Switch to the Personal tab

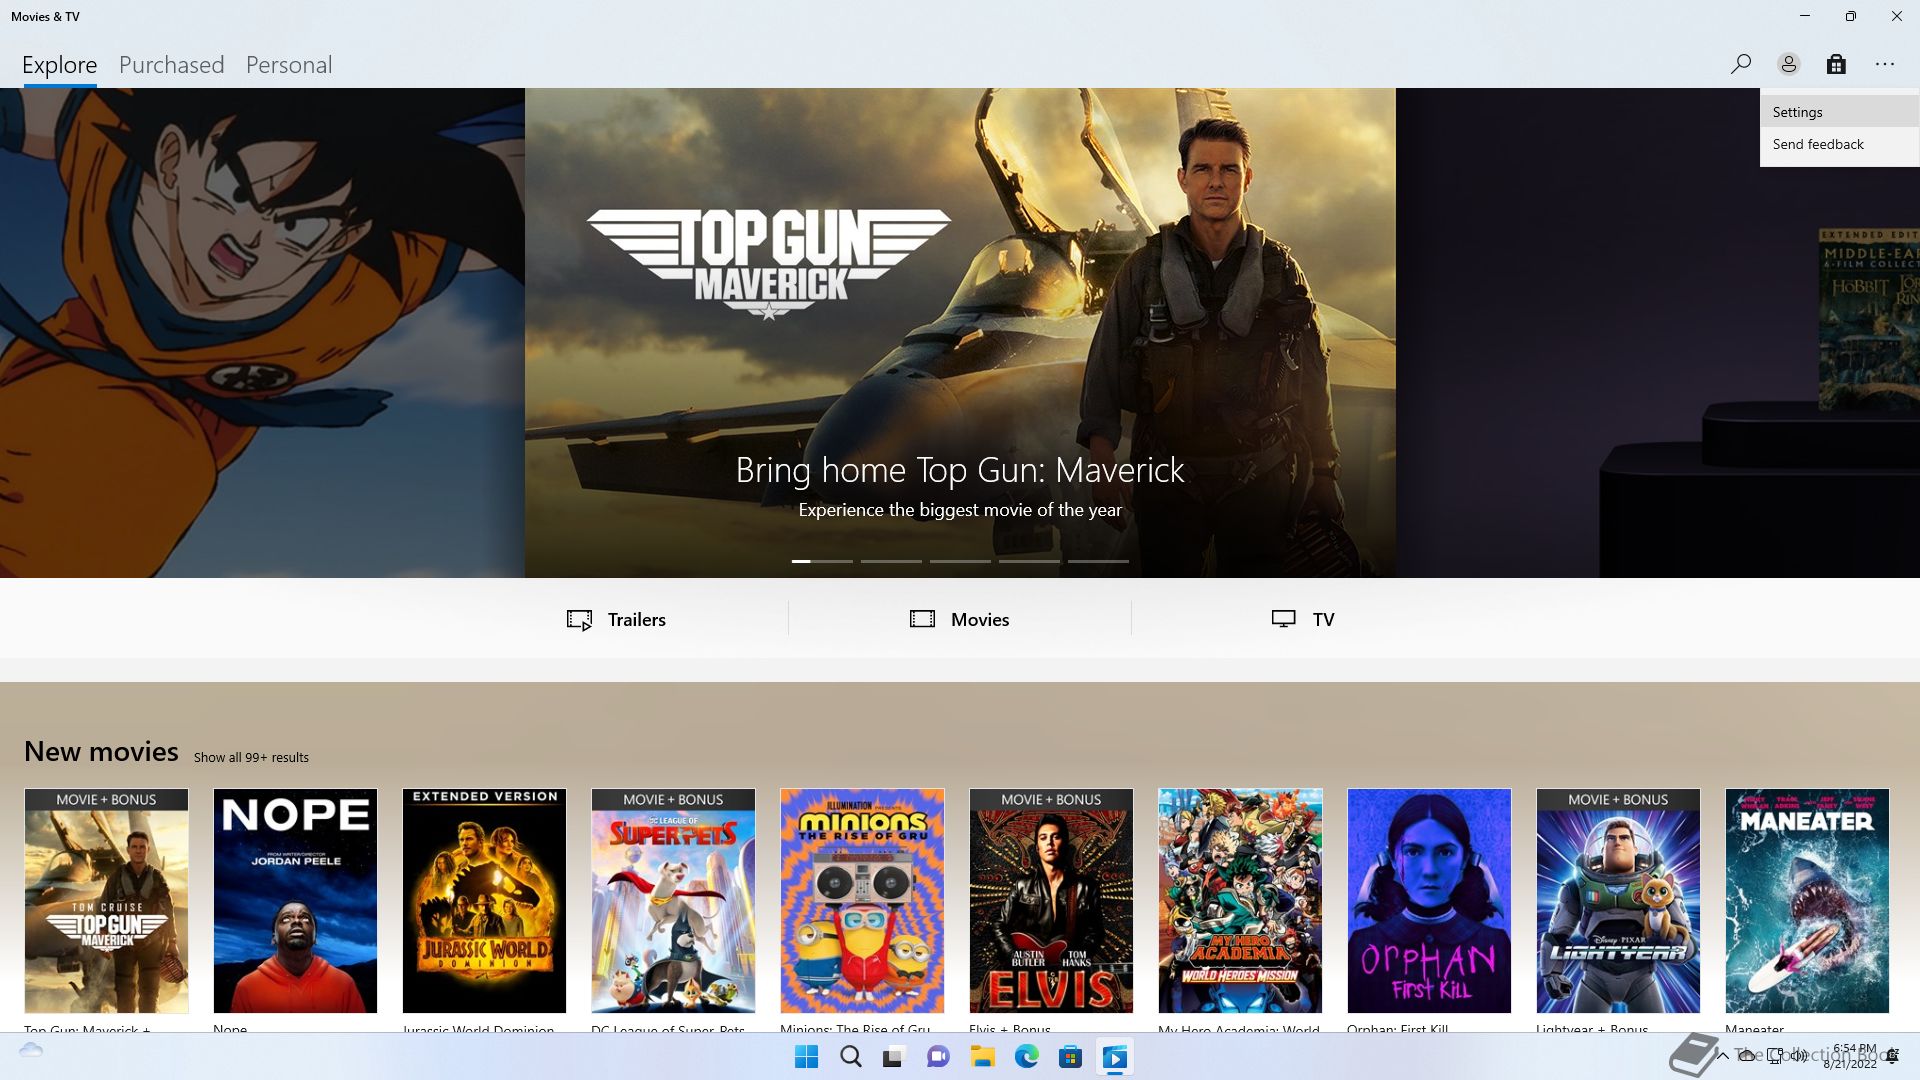coord(288,65)
